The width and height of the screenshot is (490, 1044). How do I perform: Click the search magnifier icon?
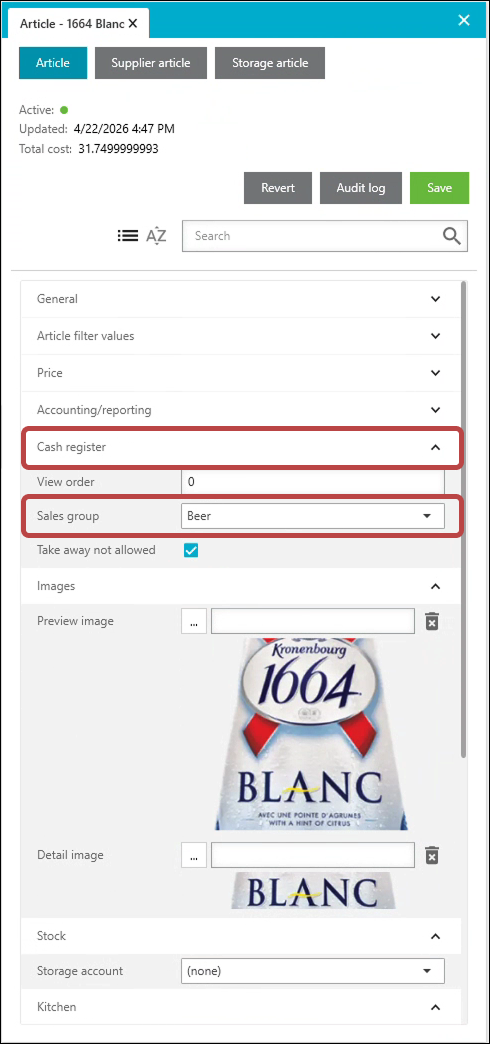451,236
